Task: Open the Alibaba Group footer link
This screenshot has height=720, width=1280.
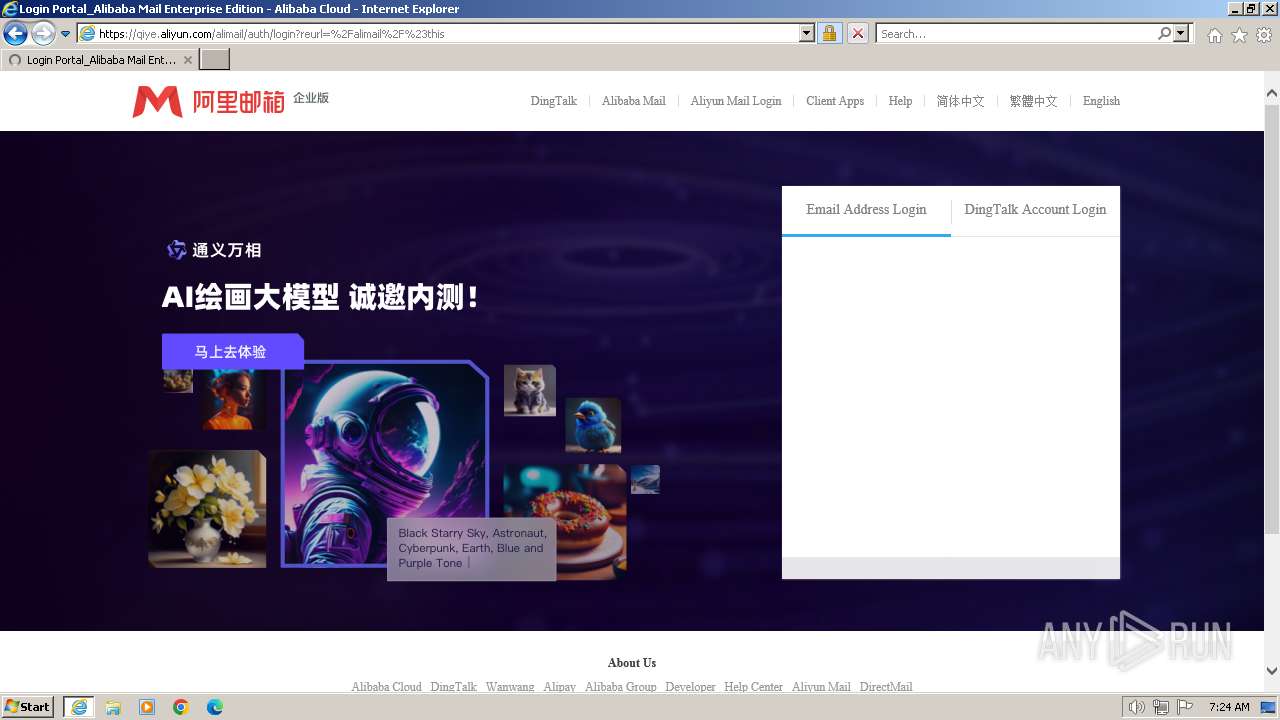Action: click(621, 687)
